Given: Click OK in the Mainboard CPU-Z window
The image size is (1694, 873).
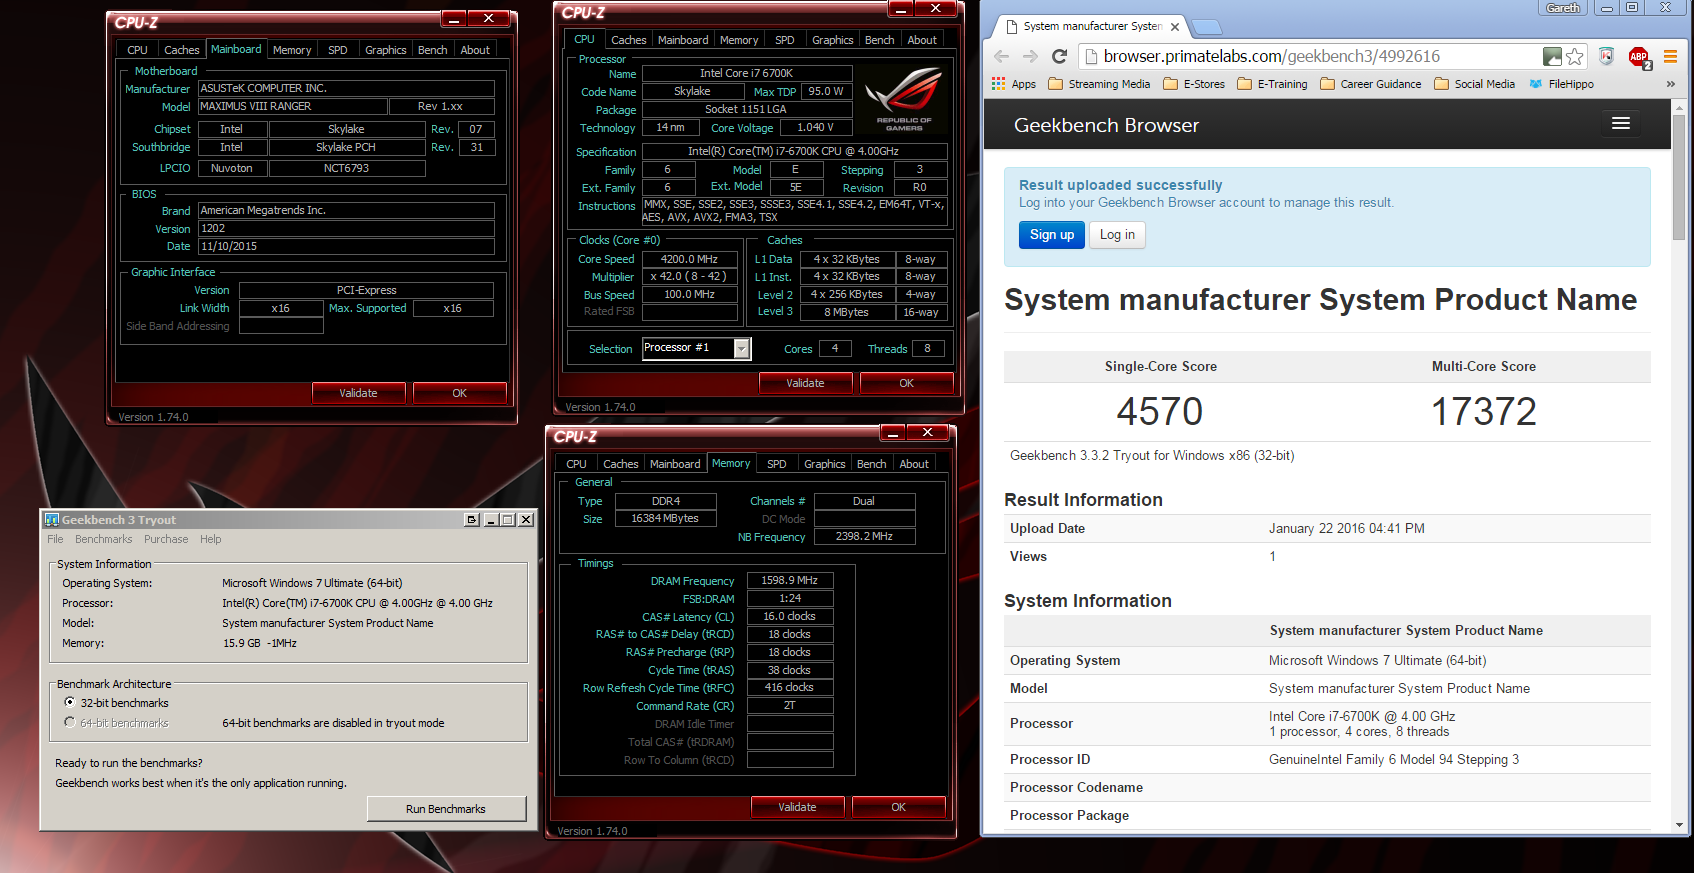Looking at the screenshot, I should point(459,393).
